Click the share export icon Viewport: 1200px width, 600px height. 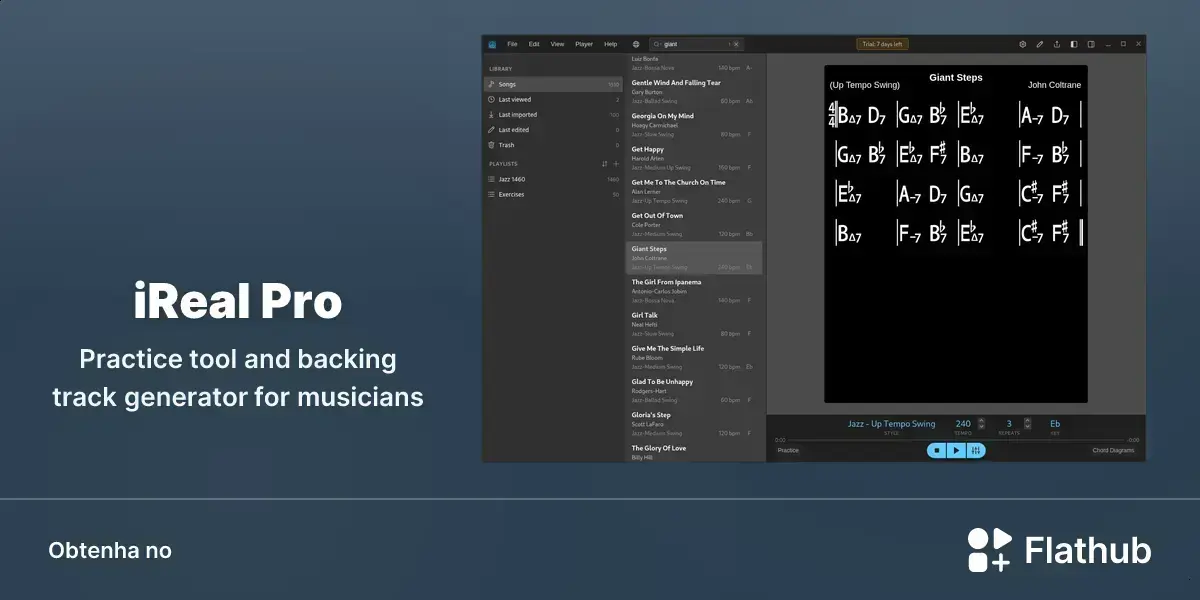tap(1057, 44)
